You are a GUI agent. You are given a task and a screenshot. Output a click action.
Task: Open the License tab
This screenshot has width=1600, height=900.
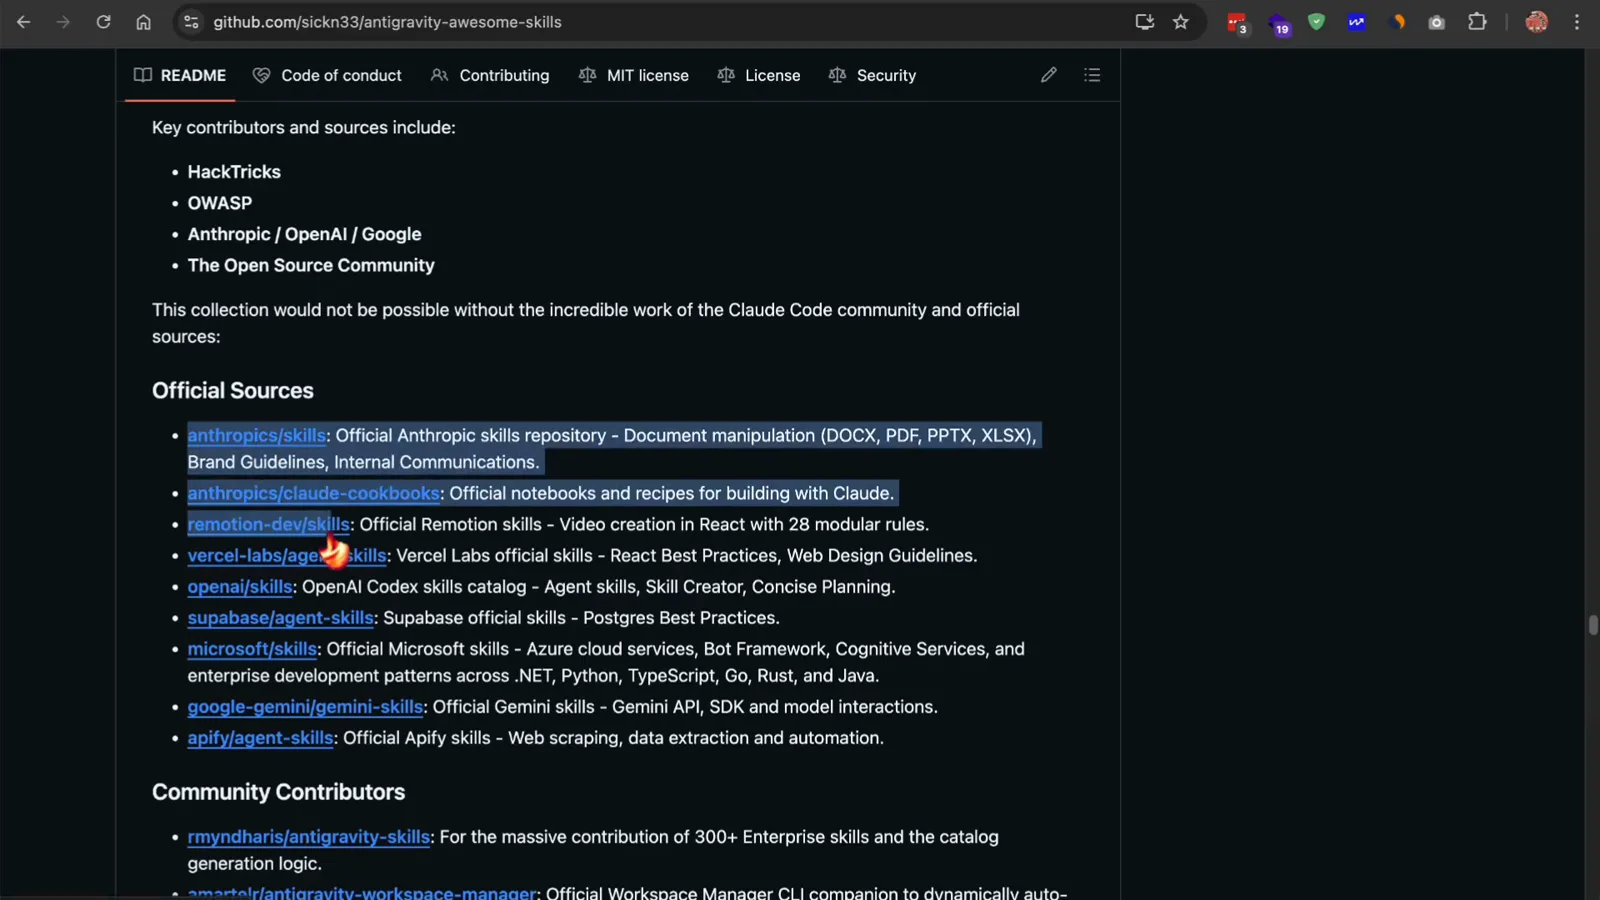click(x=759, y=75)
